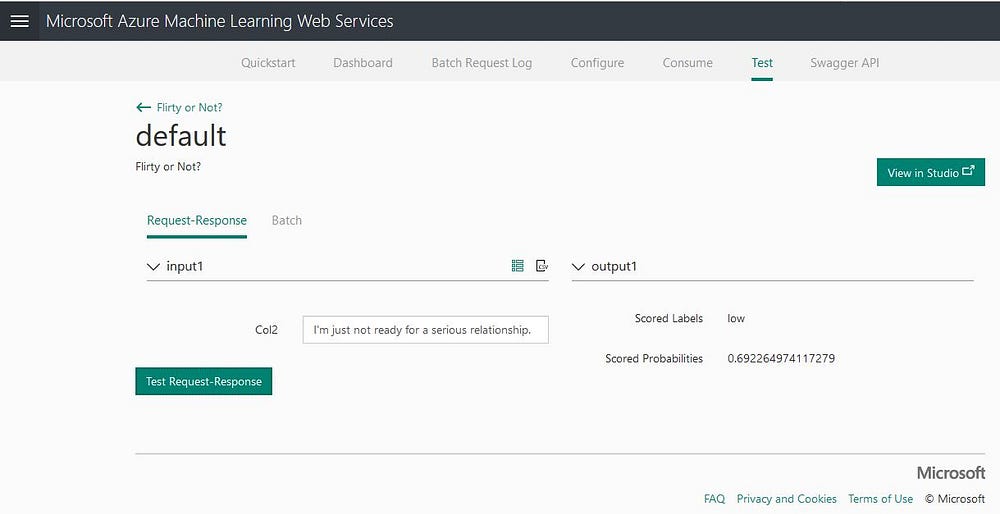This screenshot has width=1000, height=514.
Task: Click the Scored Probabilities label
Action: point(654,358)
